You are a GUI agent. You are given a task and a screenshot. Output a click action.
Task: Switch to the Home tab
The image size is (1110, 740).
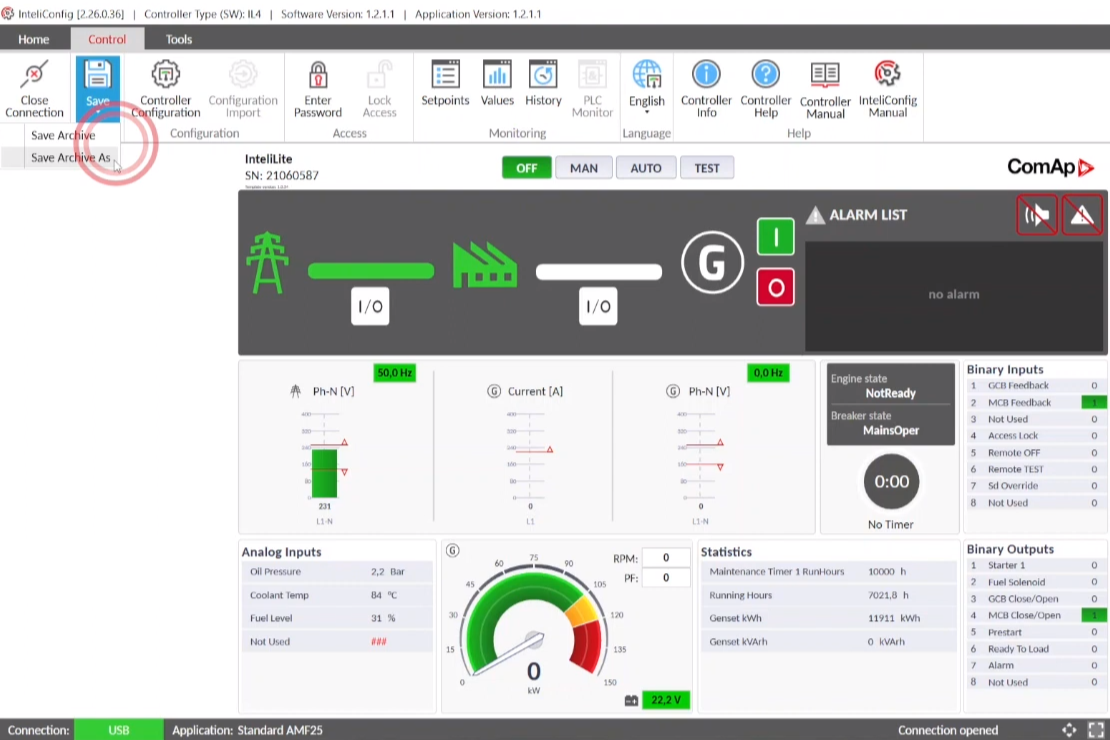34,39
